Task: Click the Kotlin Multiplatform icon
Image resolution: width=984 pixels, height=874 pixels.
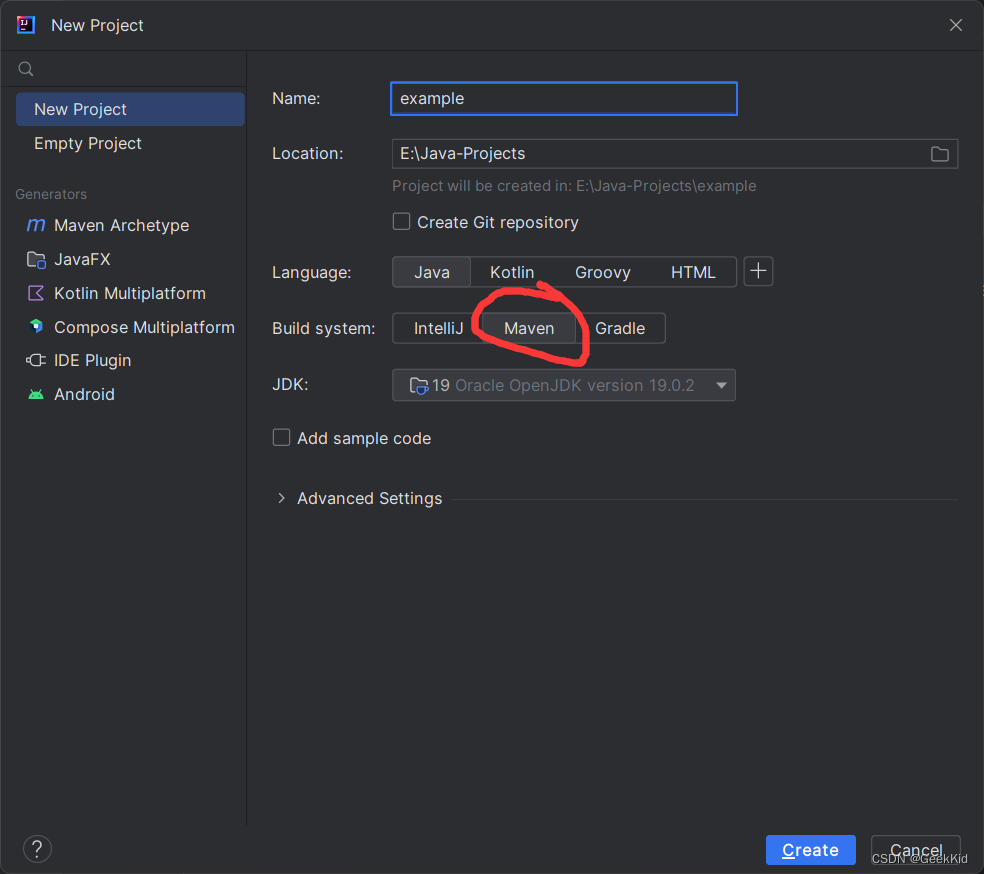Action: tap(36, 293)
